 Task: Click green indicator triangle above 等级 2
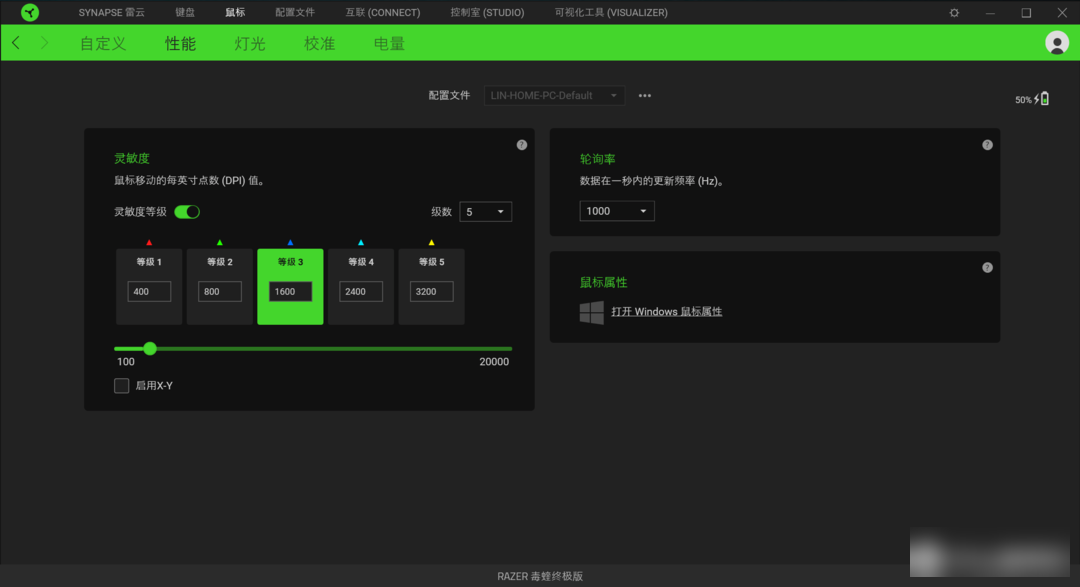pyautogui.click(x=220, y=243)
